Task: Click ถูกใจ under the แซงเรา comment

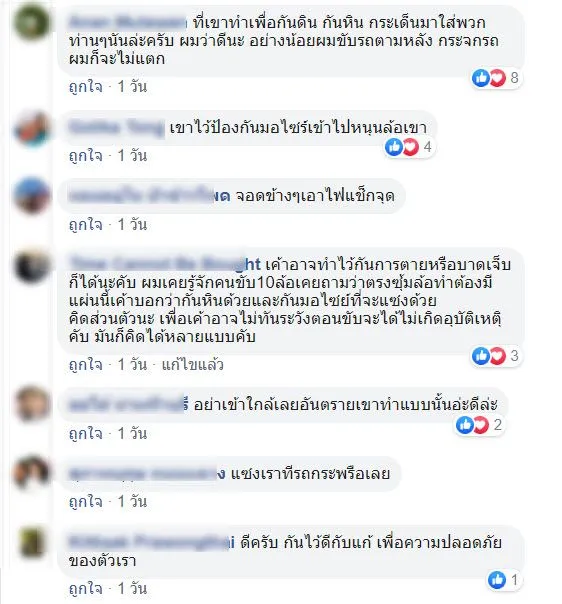Action: coord(86,502)
